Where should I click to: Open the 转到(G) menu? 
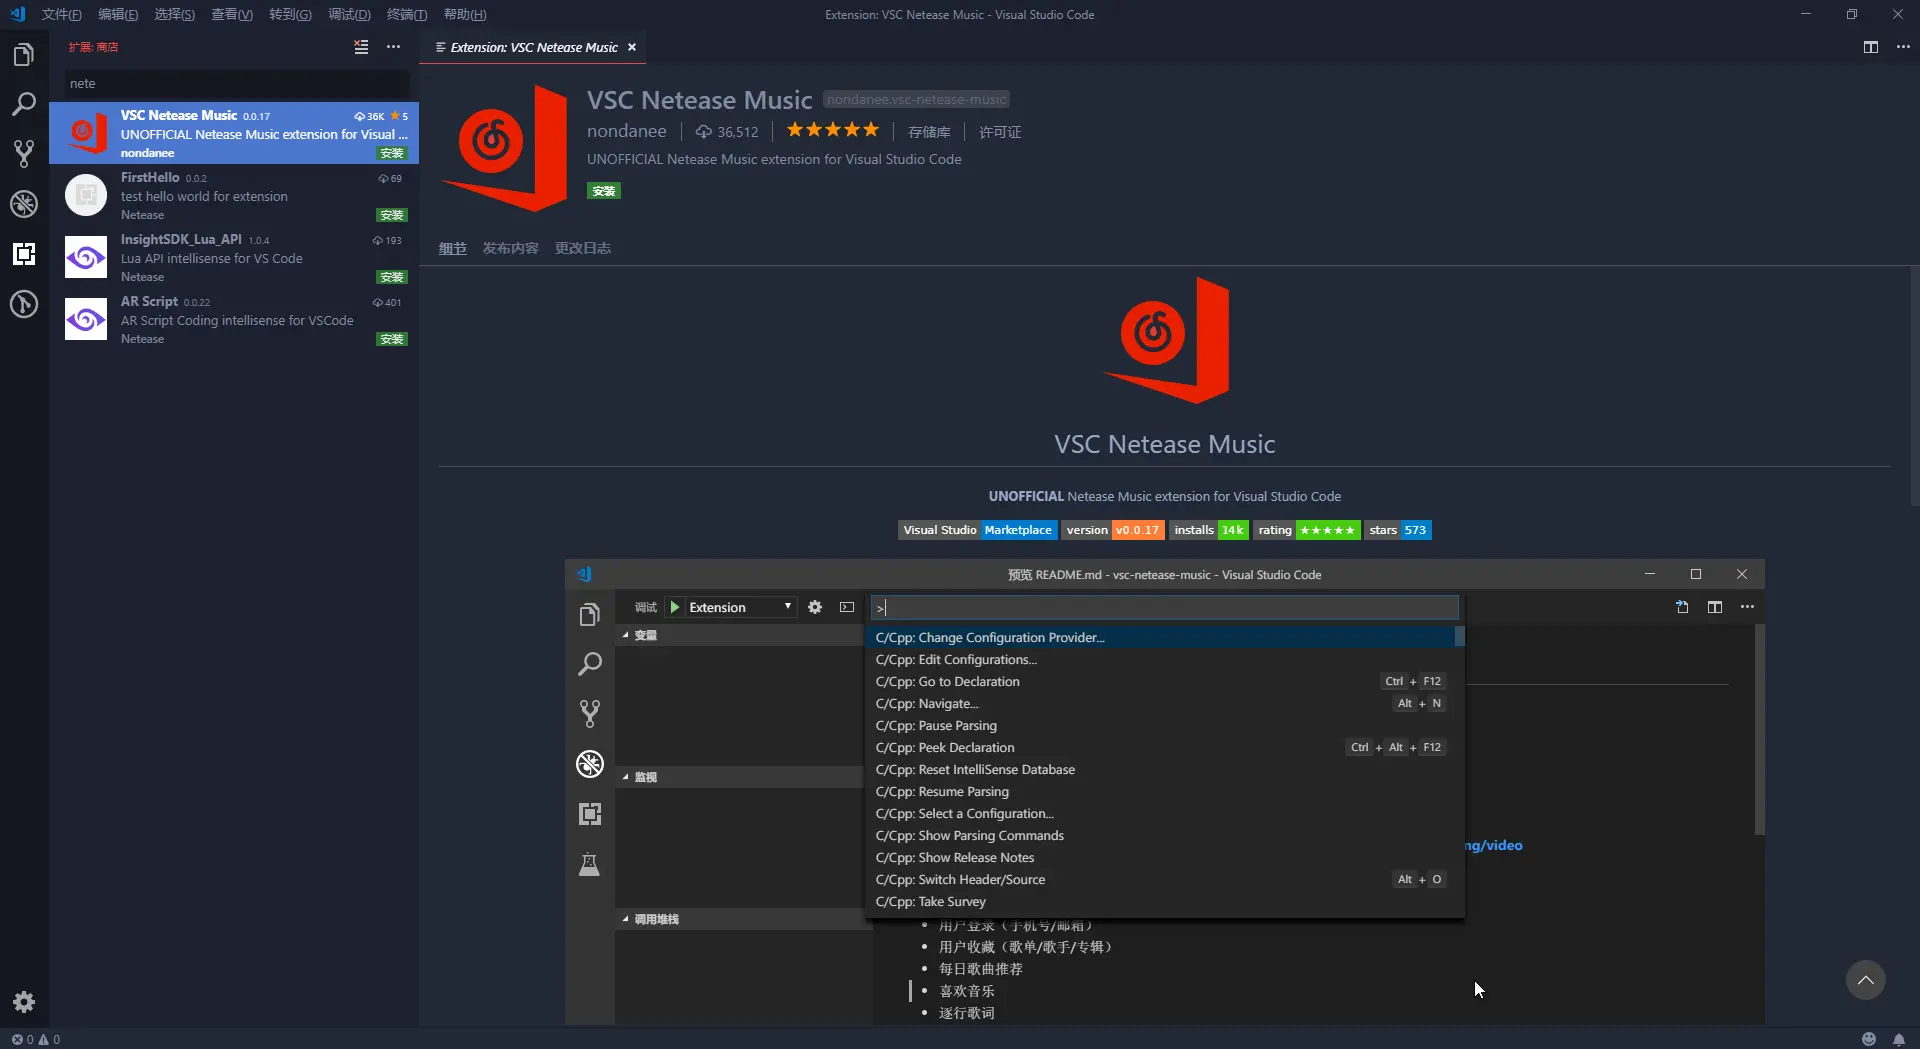click(290, 14)
